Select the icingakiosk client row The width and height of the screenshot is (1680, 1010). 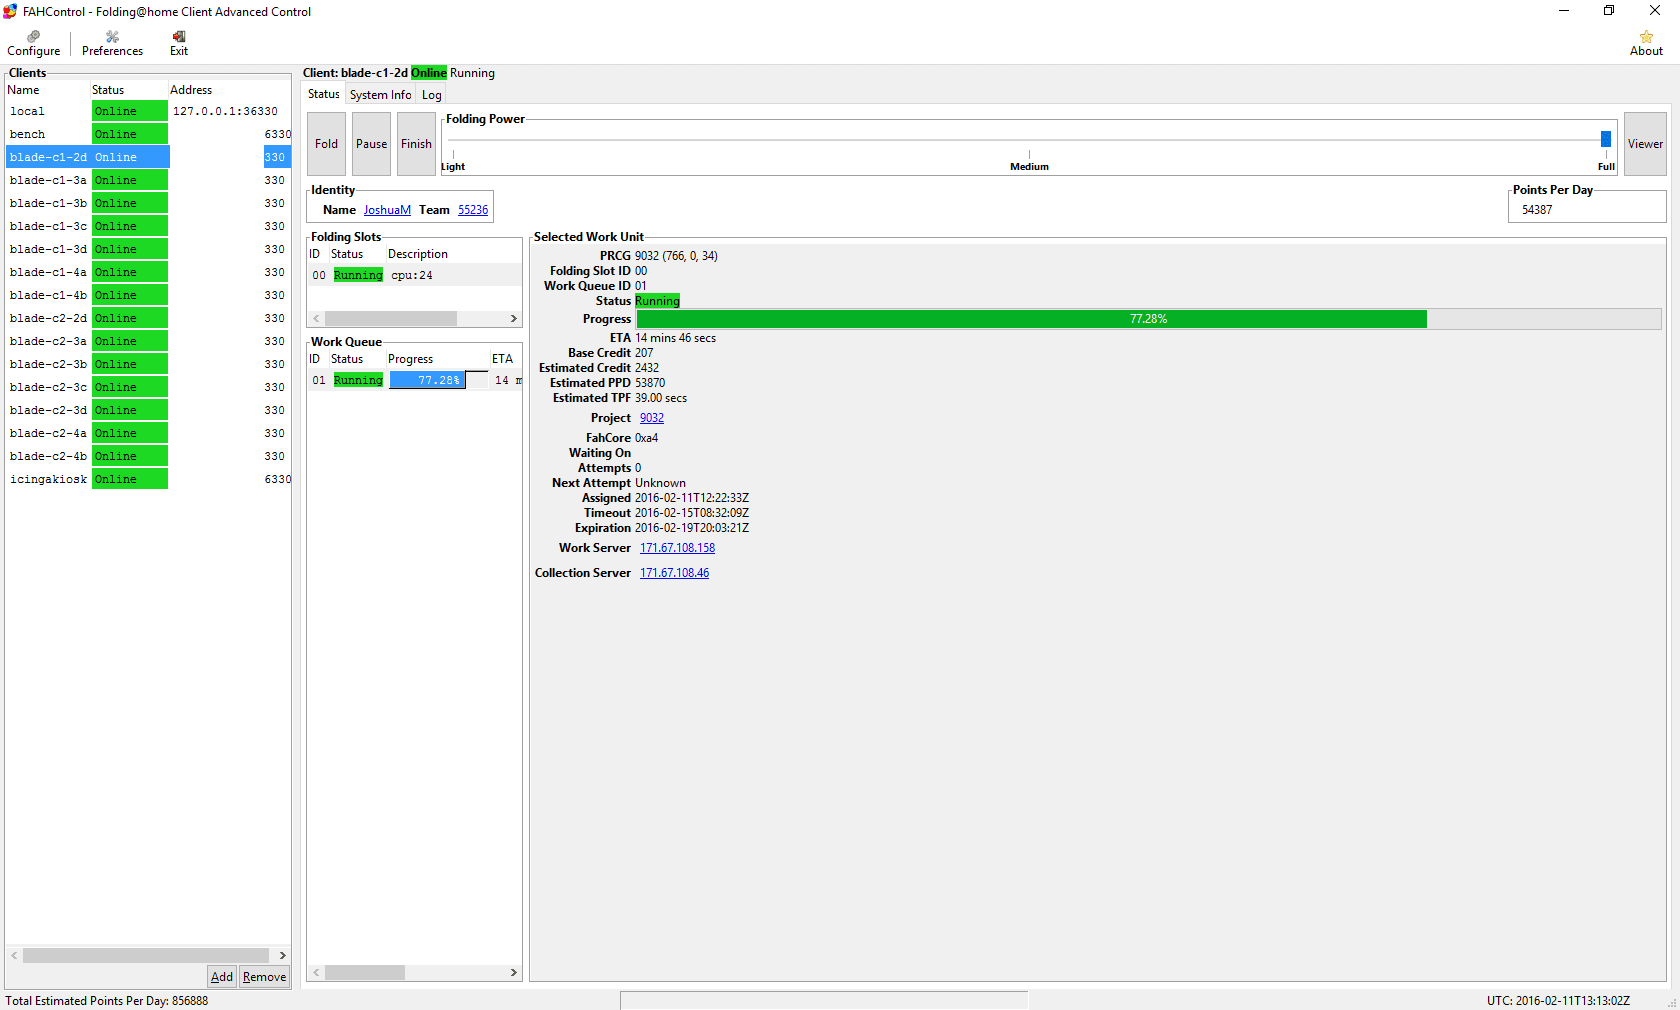pyautogui.click(x=148, y=479)
